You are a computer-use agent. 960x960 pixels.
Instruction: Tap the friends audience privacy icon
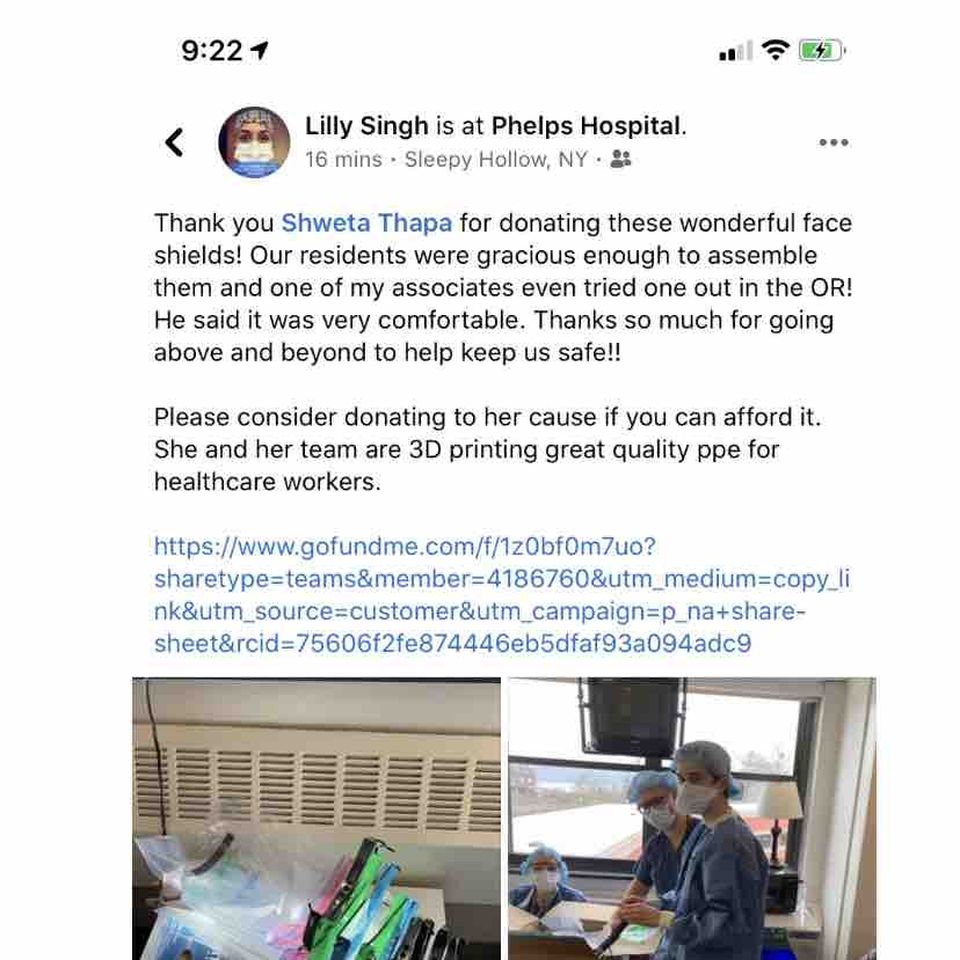tap(621, 159)
